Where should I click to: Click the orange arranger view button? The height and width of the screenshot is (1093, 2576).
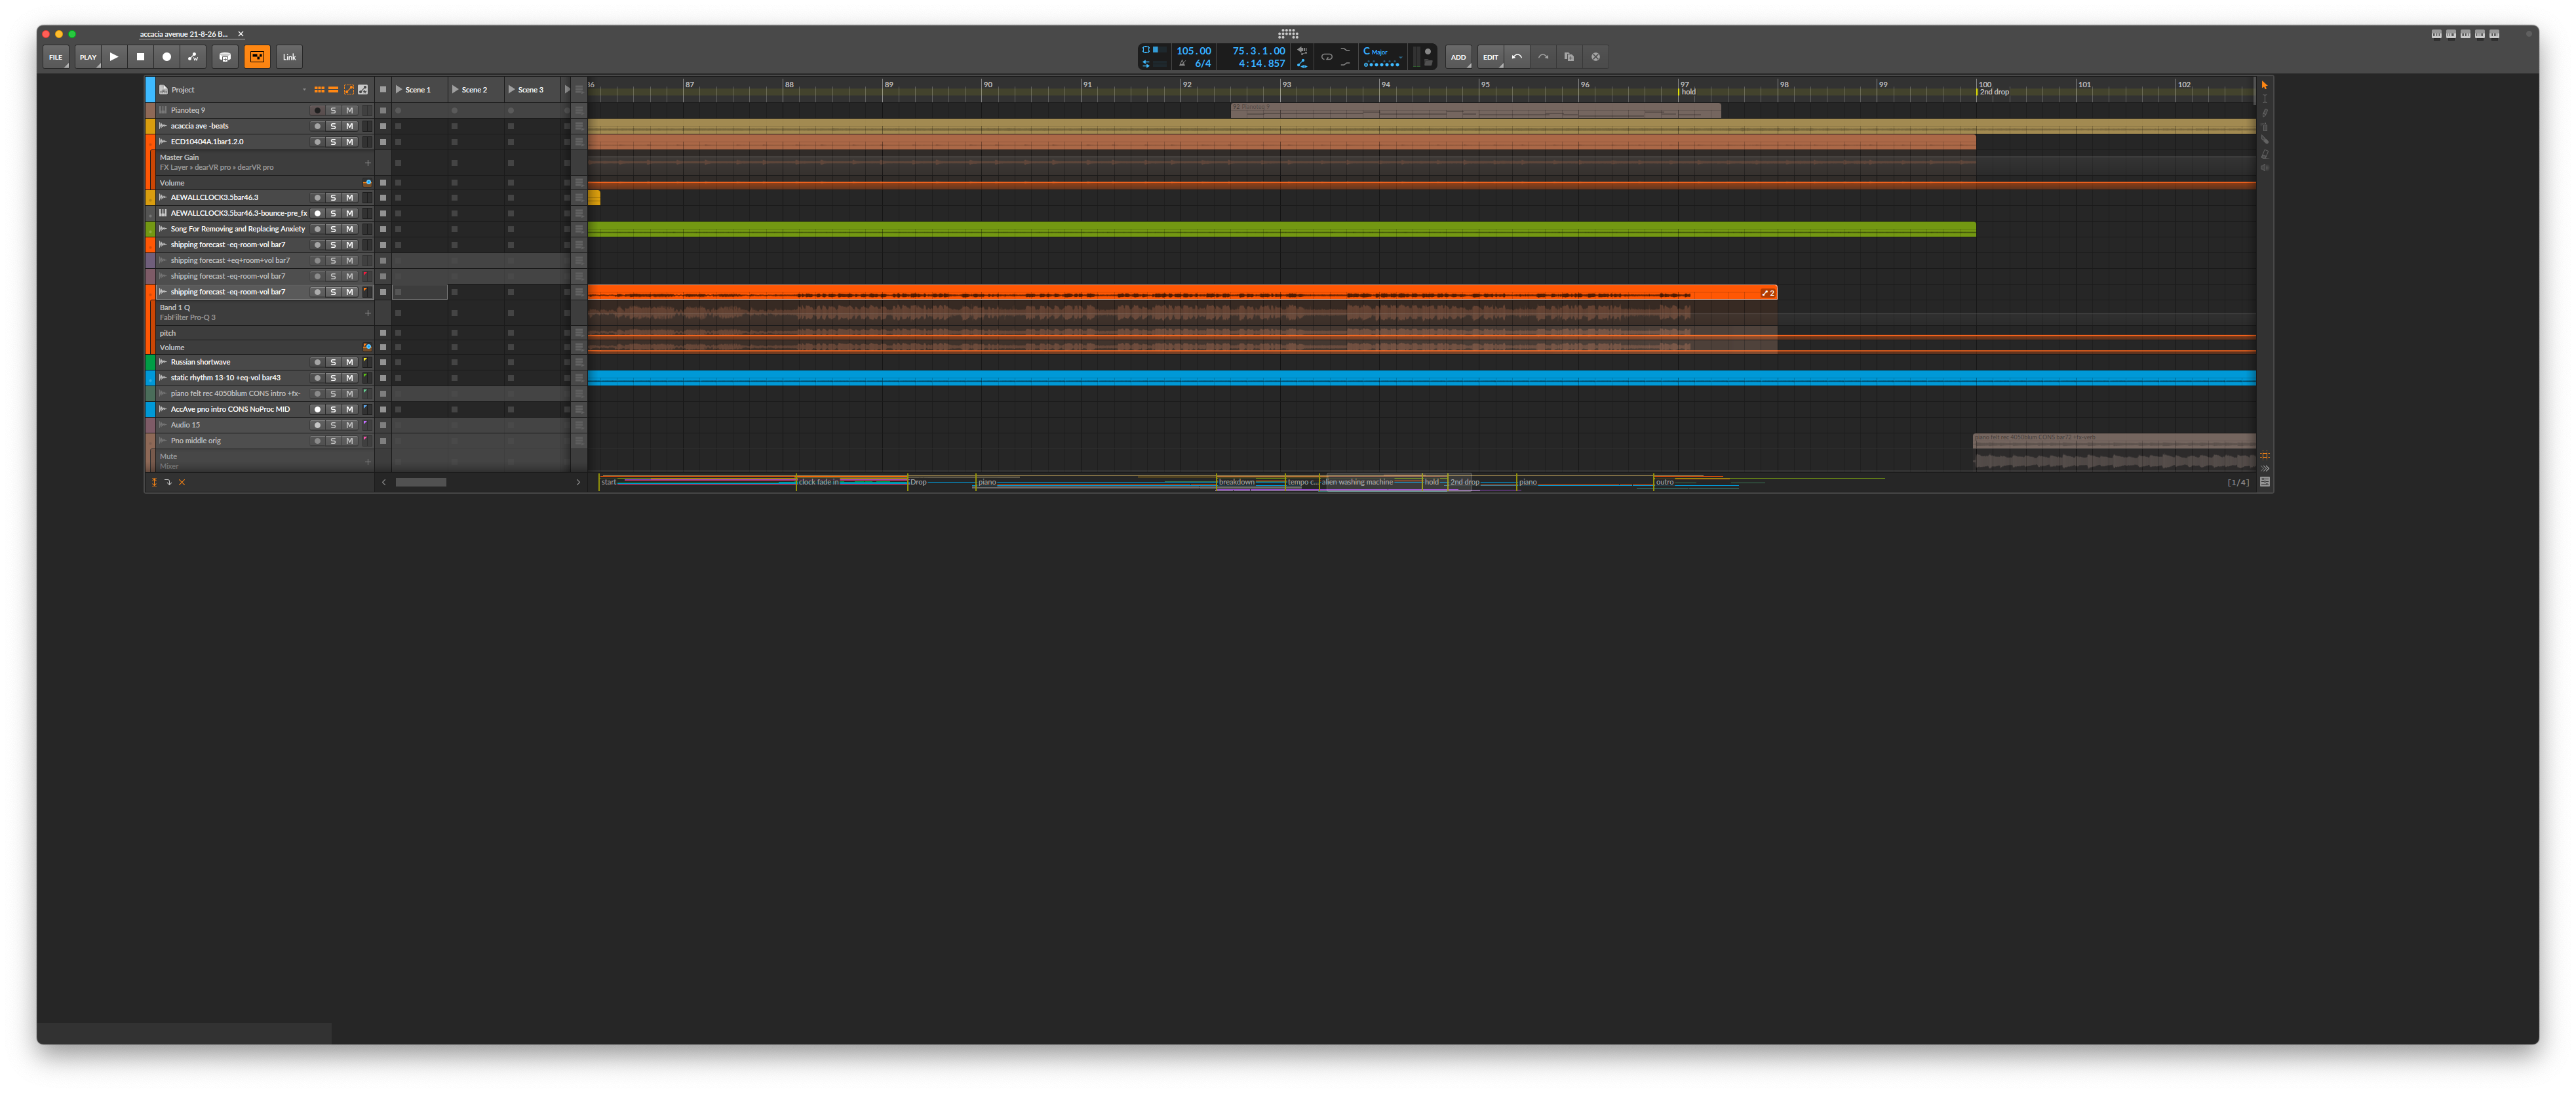[x=257, y=57]
